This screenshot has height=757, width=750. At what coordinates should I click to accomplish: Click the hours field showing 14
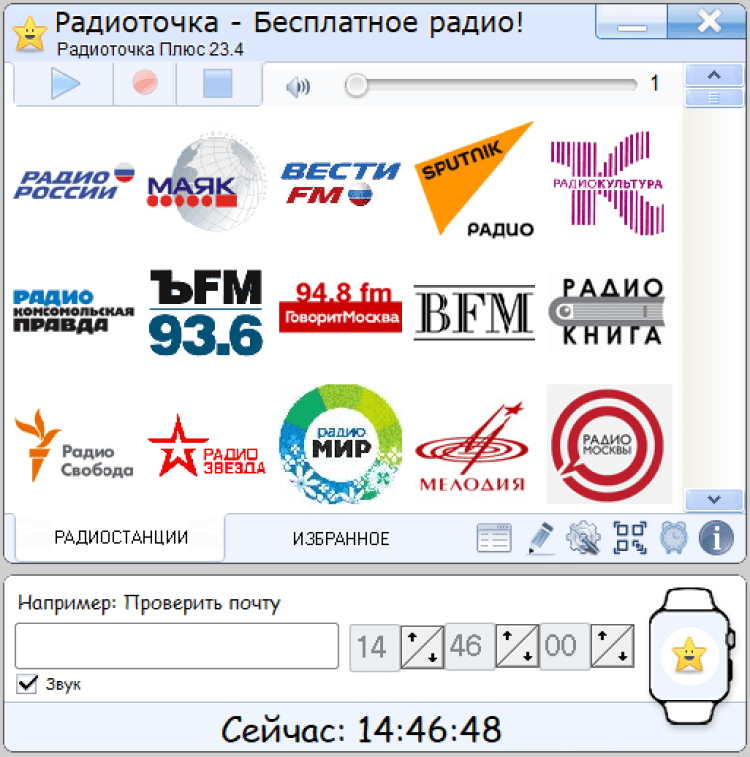pyautogui.click(x=374, y=647)
